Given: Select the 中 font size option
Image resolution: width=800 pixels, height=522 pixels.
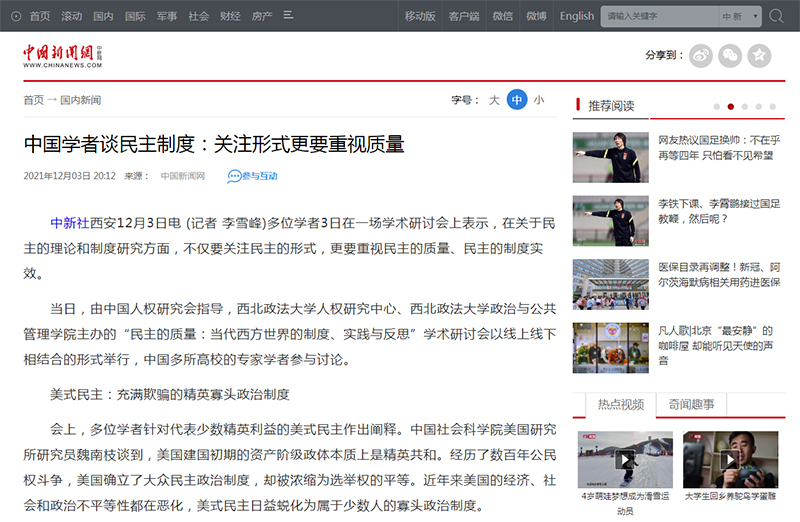Looking at the screenshot, I should coord(516,100).
